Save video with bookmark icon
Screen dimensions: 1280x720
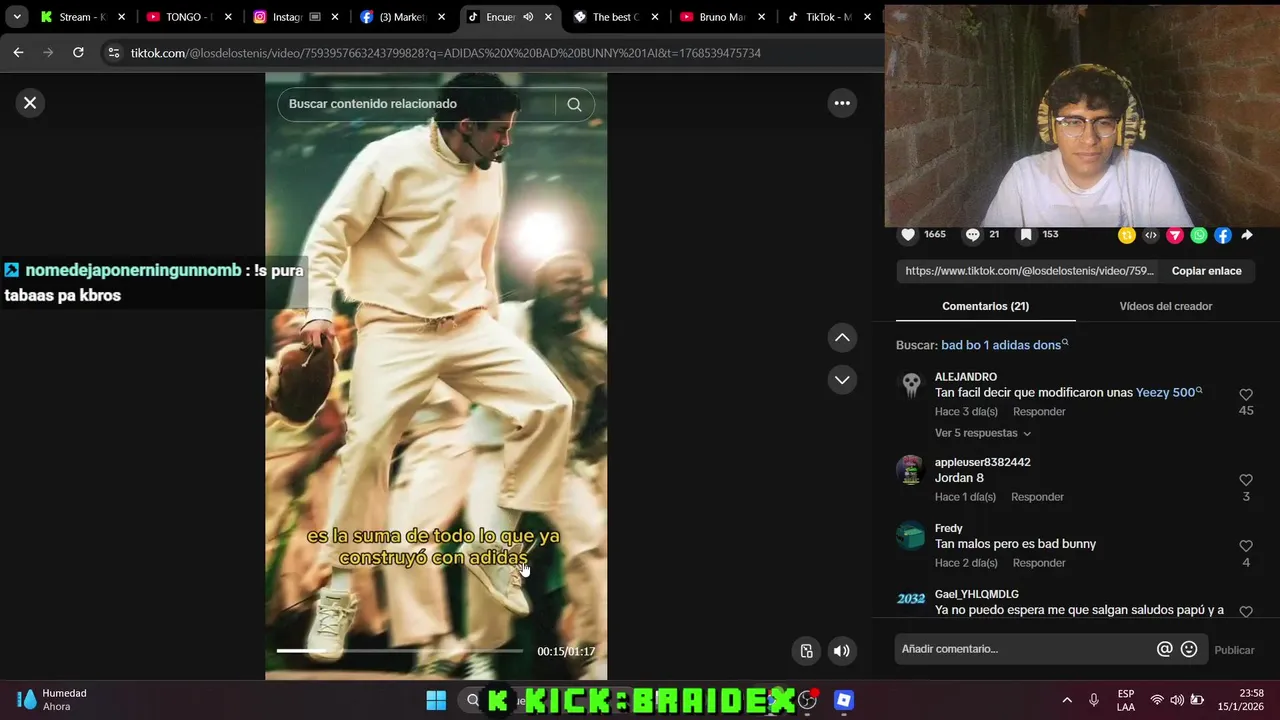1026,235
